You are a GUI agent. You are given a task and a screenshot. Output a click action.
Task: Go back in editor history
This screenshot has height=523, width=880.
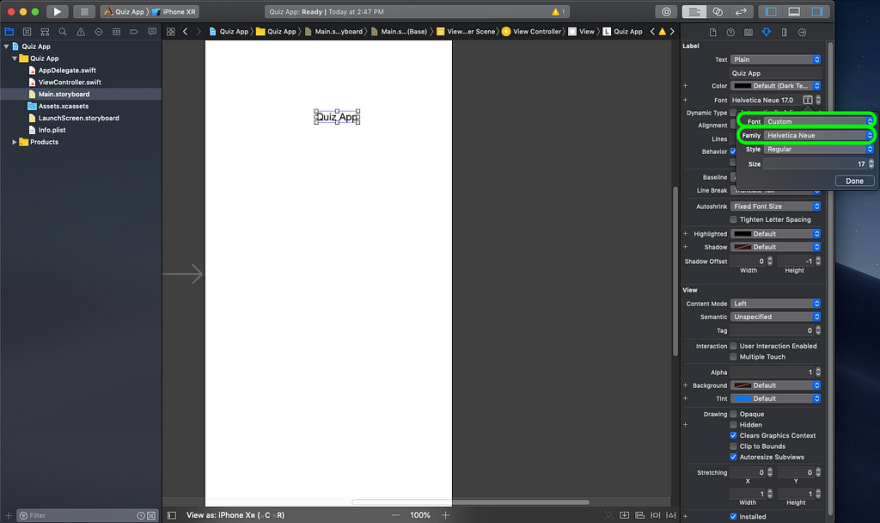(x=185, y=31)
